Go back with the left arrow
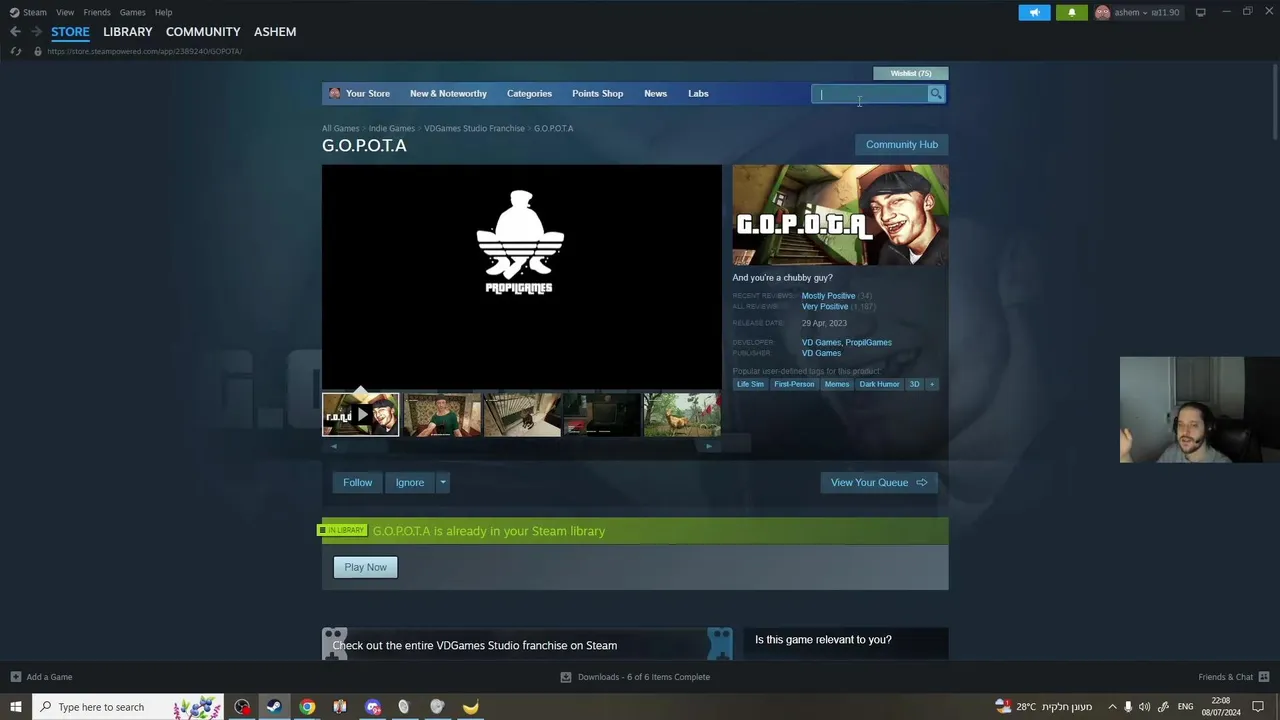This screenshot has height=720, width=1280. coord(15,32)
